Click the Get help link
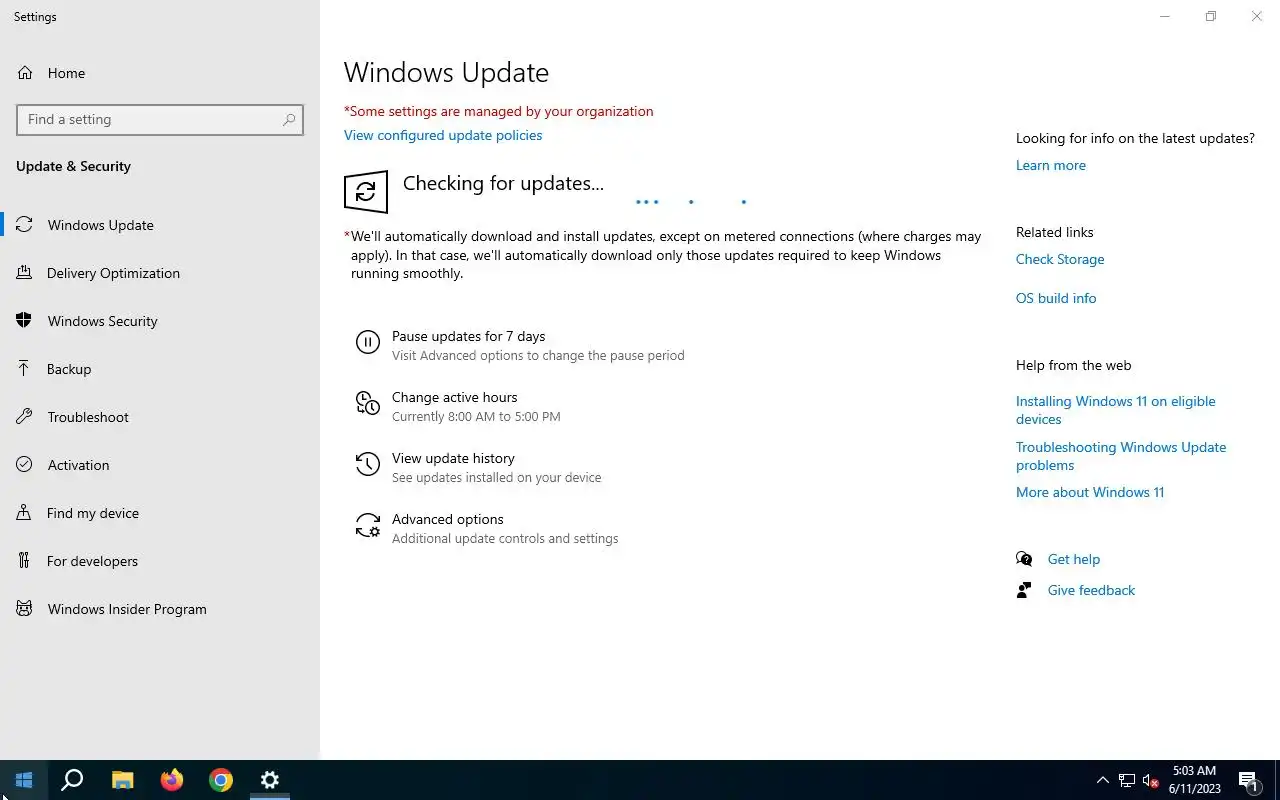The height and width of the screenshot is (800, 1280). (1074, 559)
